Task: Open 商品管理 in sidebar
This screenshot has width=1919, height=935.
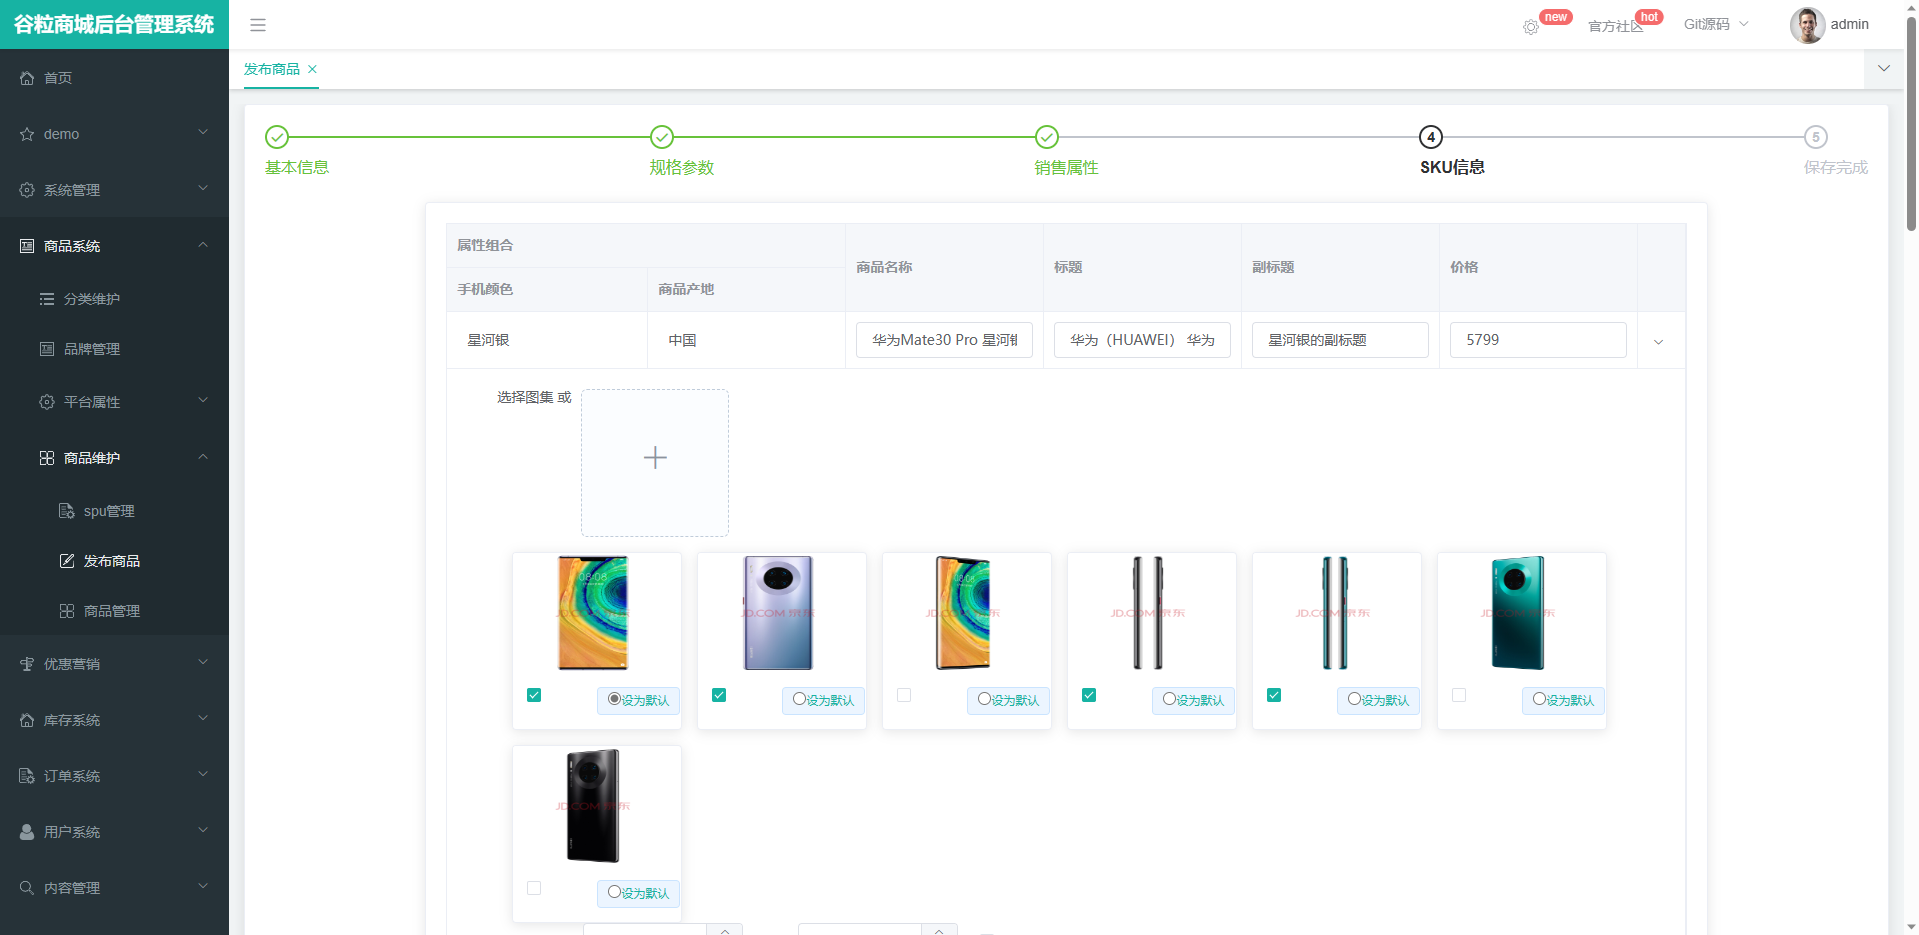Action: [x=111, y=611]
